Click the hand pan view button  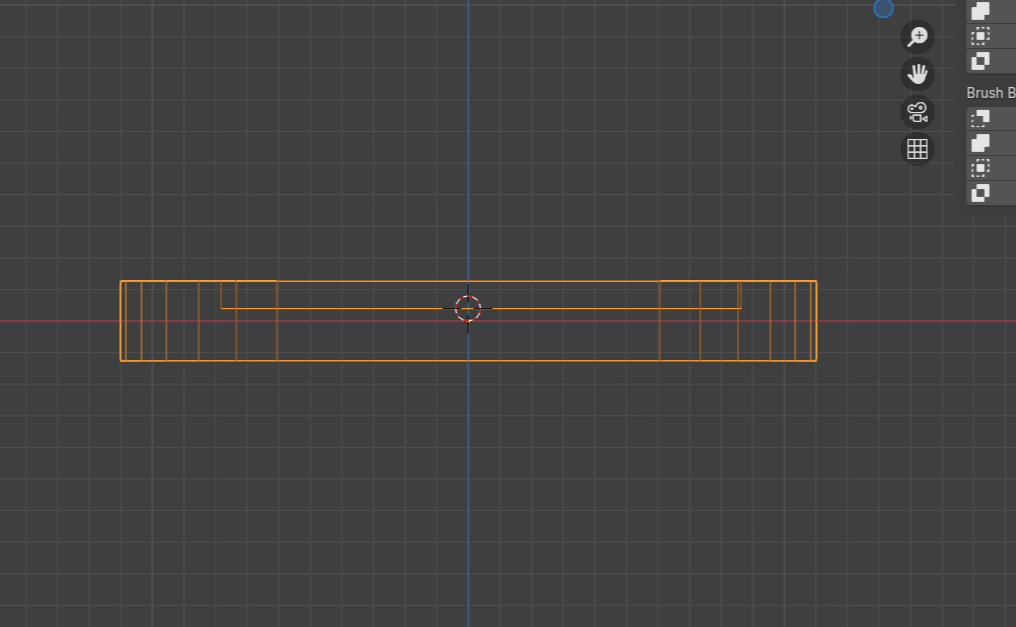click(x=918, y=74)
